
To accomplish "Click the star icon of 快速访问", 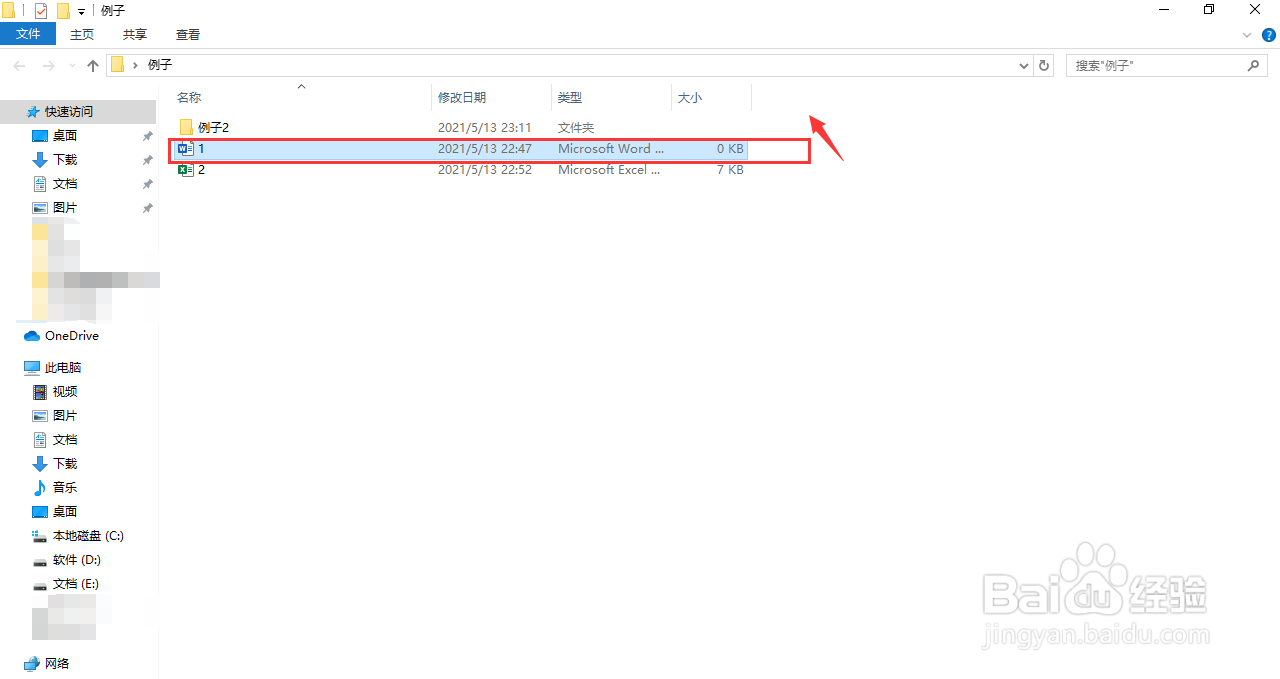I will 32,111.
